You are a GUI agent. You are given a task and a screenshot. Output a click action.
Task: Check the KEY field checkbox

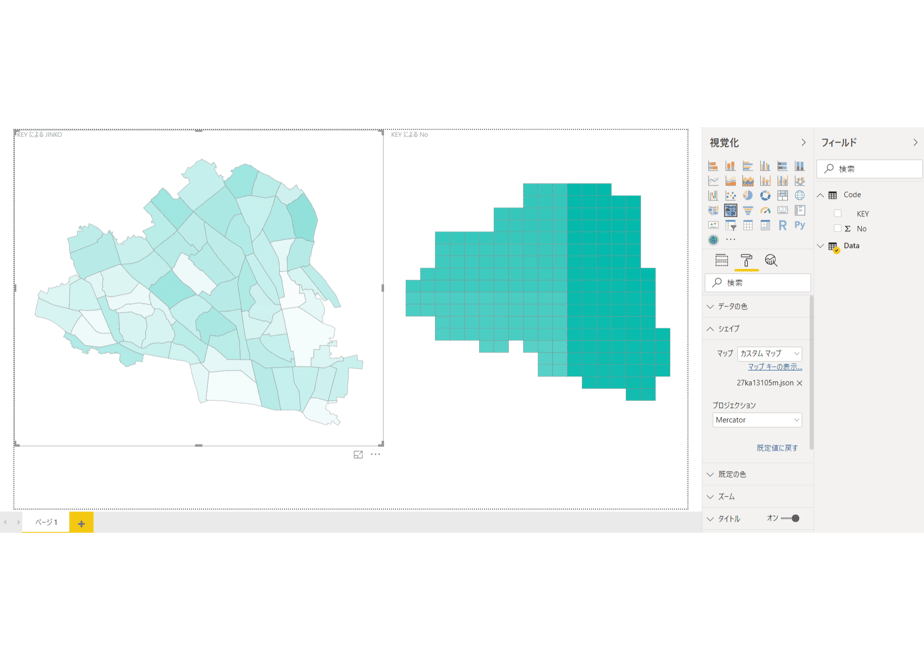(837, 213)
